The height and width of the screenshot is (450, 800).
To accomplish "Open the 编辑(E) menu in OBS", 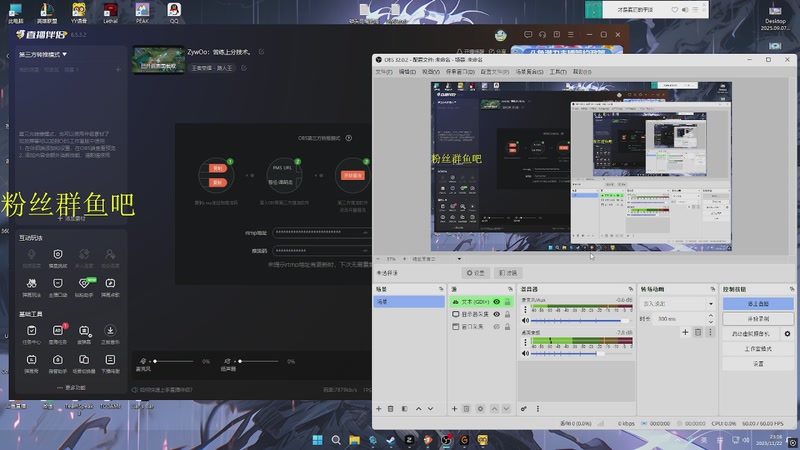I will pos(407,72).
